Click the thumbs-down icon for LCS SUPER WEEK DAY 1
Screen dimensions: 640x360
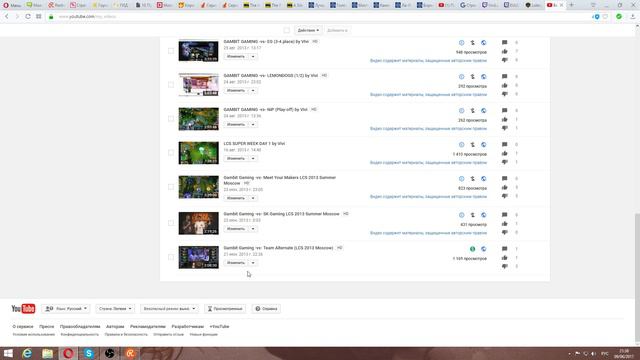tap(504, 162)
